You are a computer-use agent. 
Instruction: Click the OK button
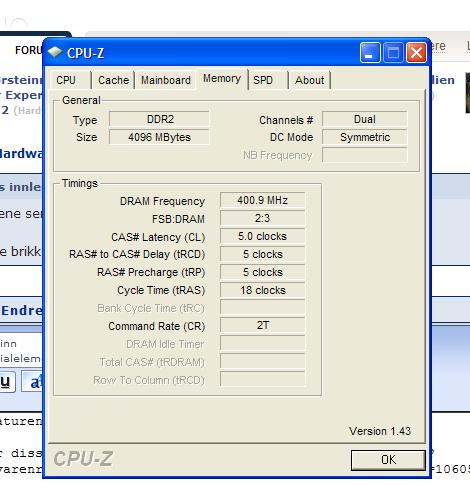click(x=388, y=460)
